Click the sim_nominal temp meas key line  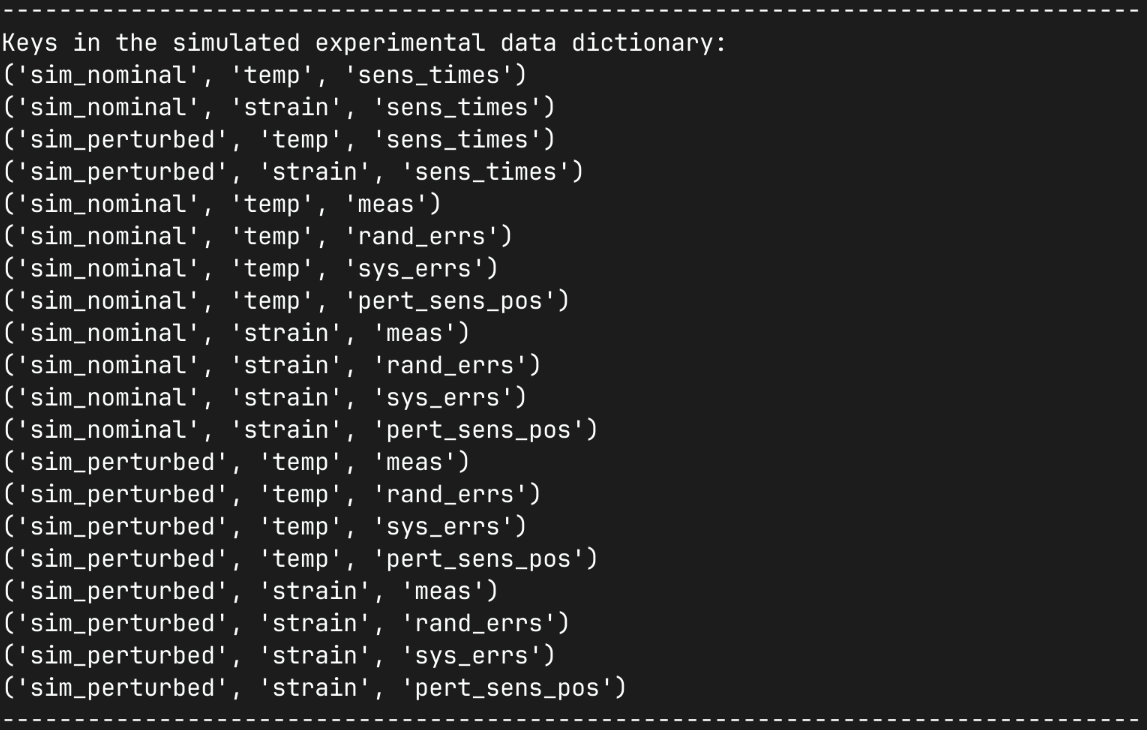pyautogui.click(x=221, y=204)
